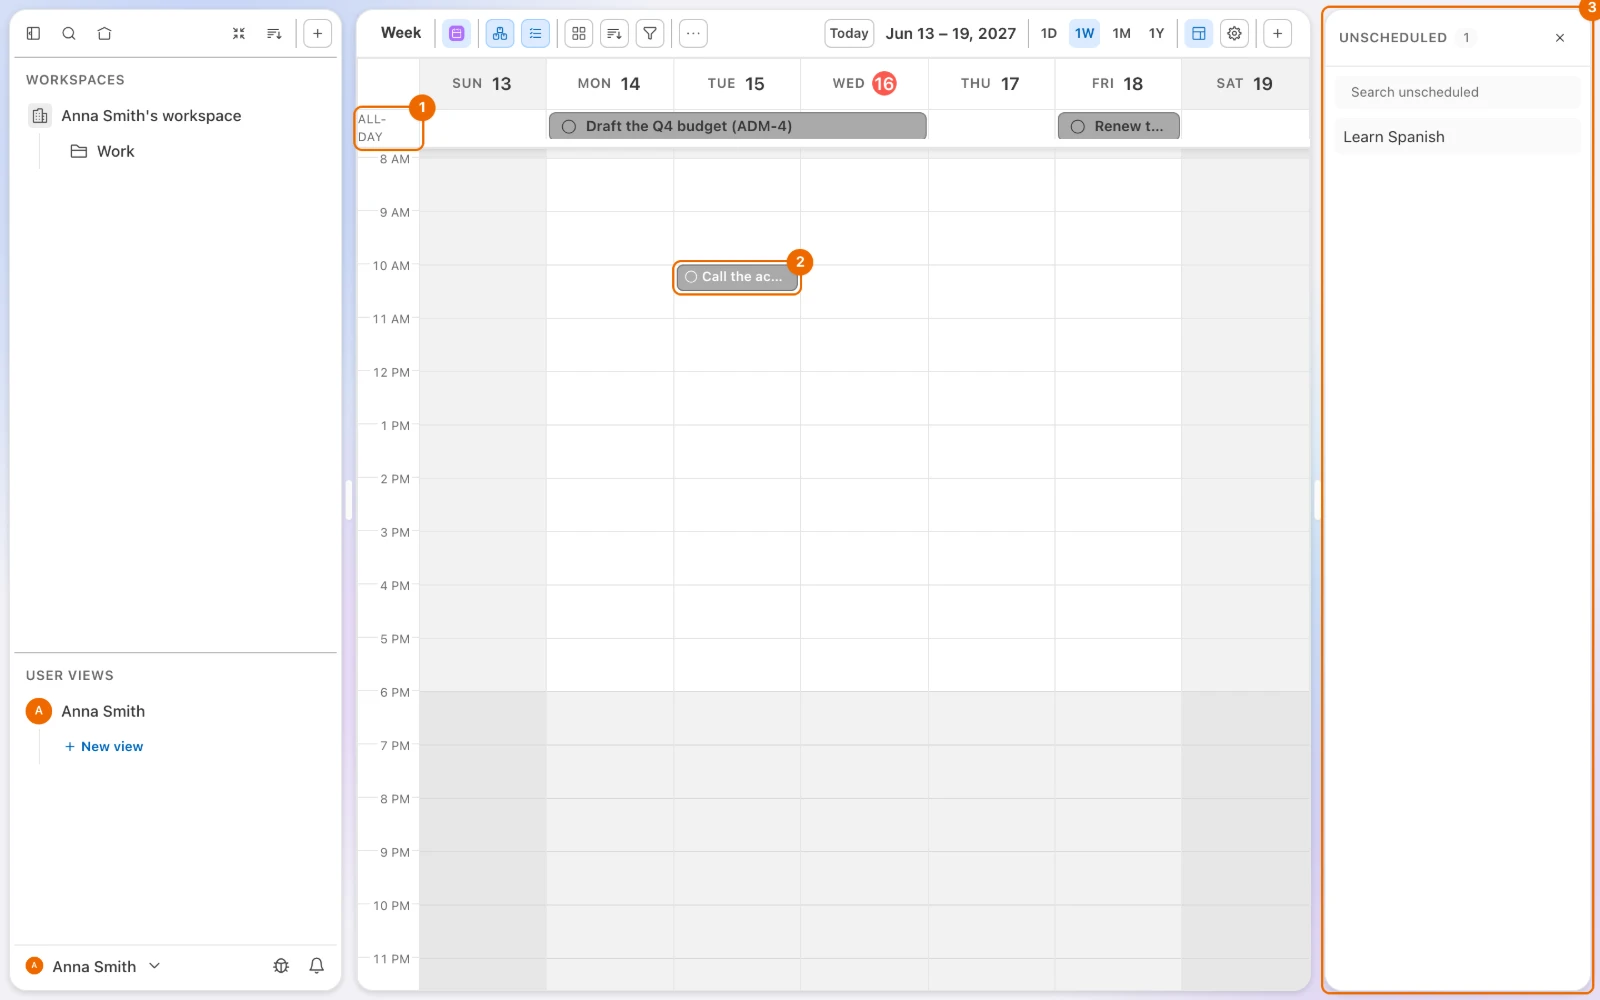Click the ALL-DAY row label
This screenshot has width=1600, height=1000.
(372, 128)
